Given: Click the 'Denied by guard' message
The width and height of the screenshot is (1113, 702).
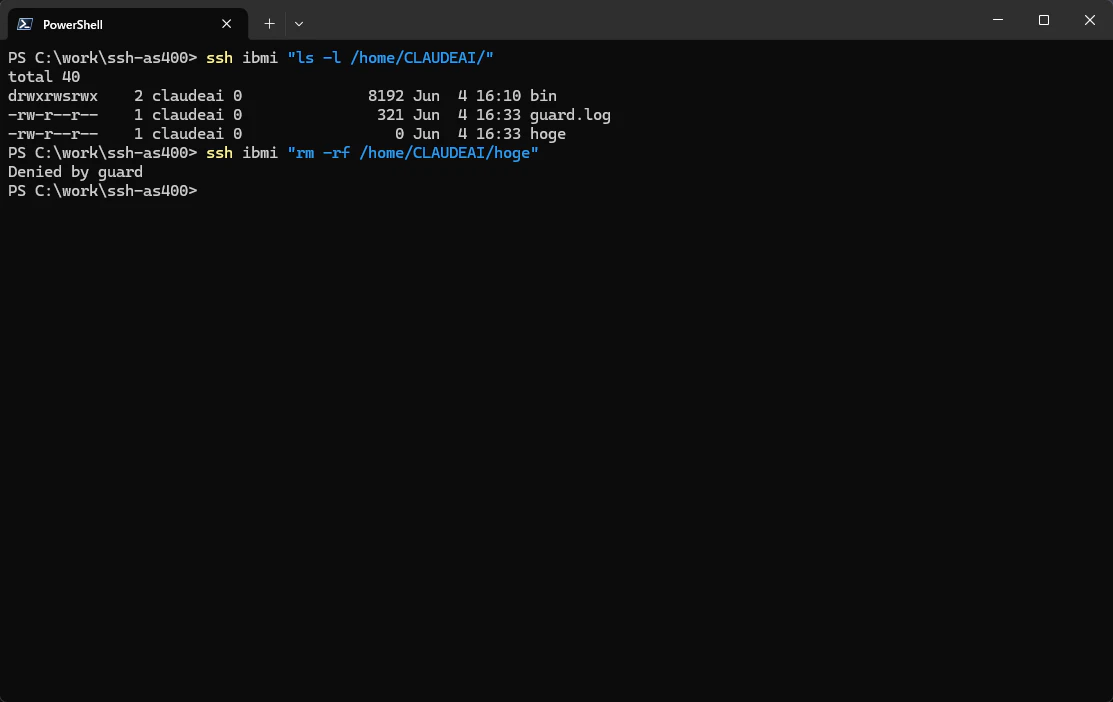Looking at the screenshot, I should click(x=75, y=172).
